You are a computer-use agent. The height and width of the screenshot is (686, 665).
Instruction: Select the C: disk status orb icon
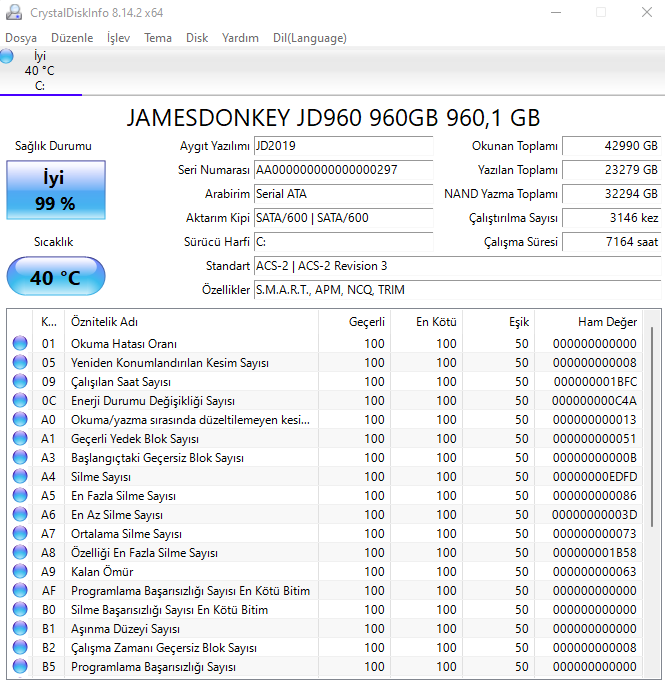(7, 57)
